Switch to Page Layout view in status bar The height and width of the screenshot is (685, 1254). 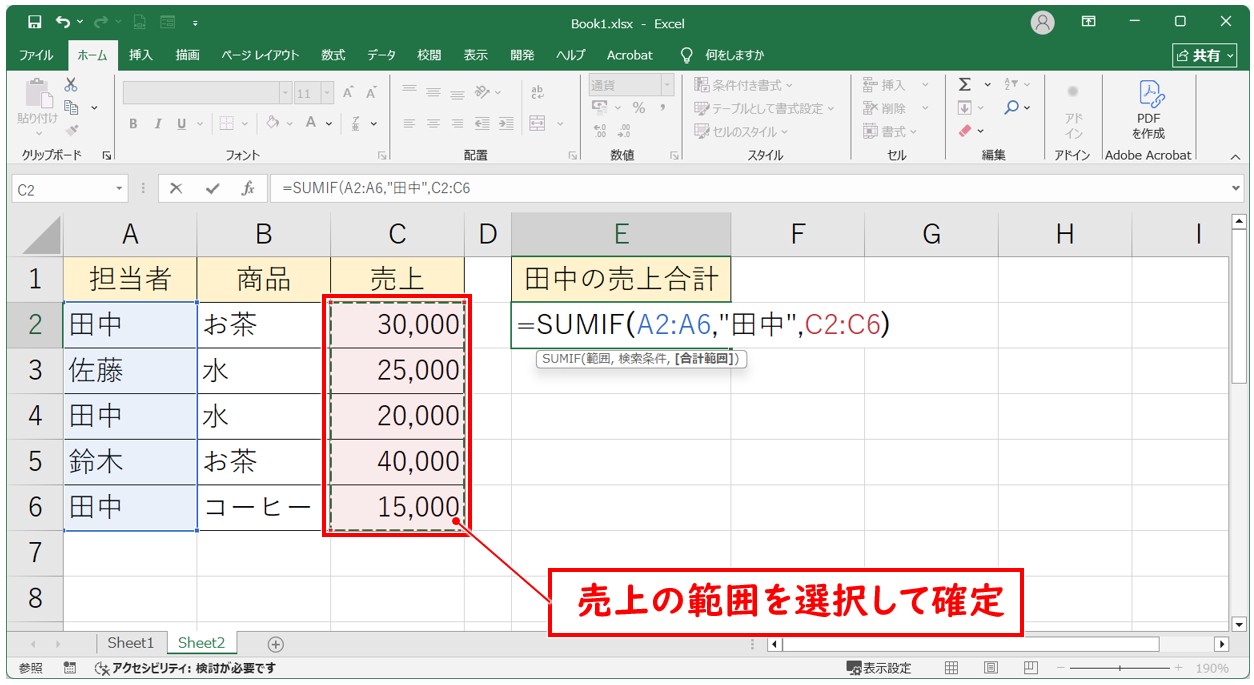pyautogui.click(x=990, y=668)
